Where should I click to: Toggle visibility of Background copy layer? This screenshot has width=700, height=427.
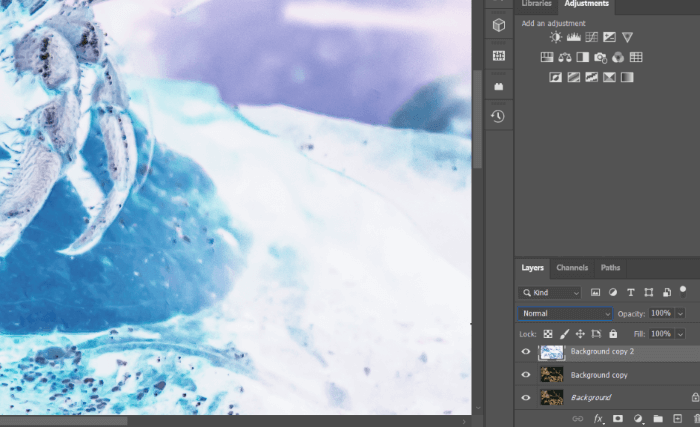526,375
